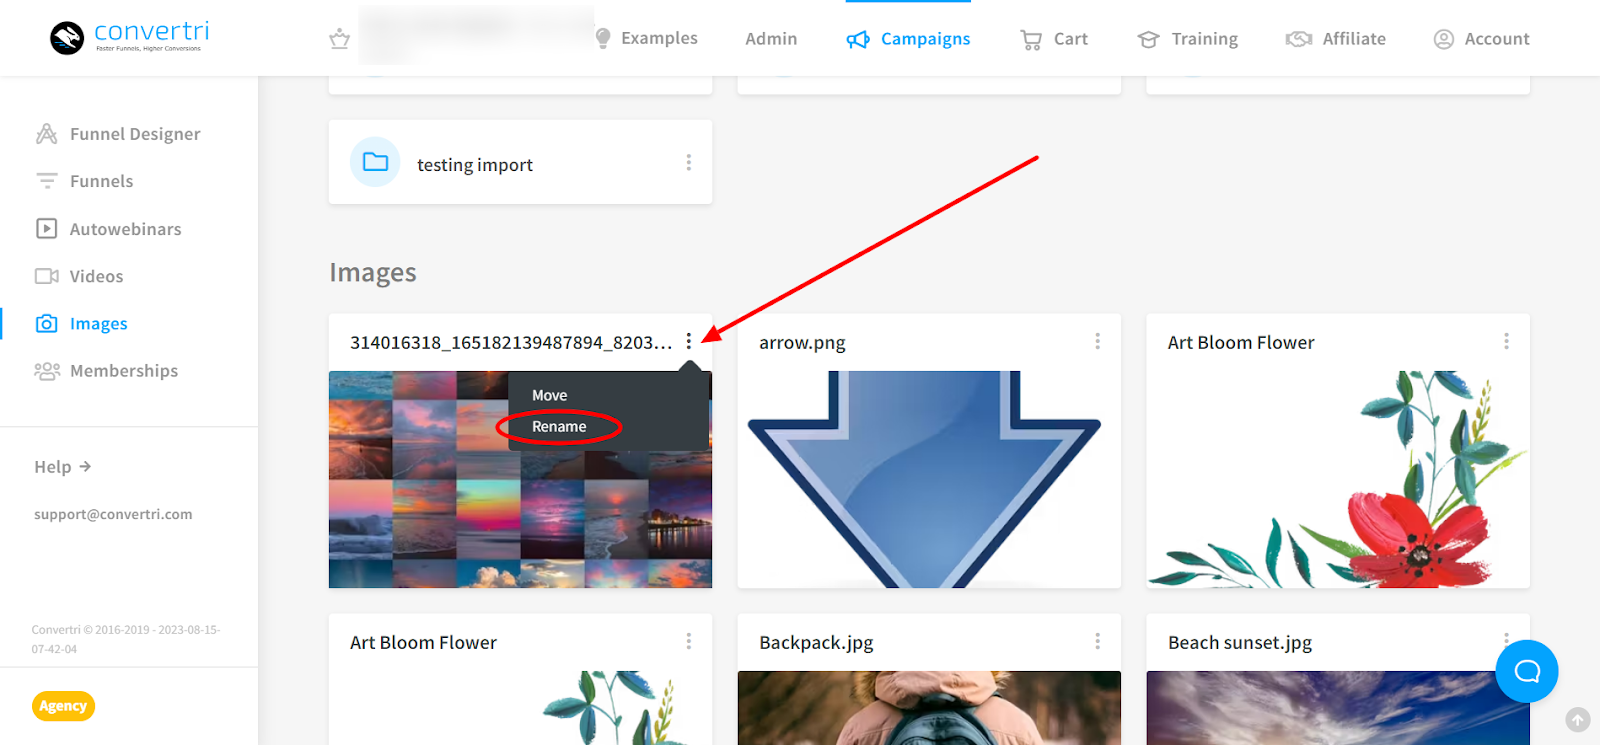Click the Autowebinars play icon
Image resolution: width=1600 pixels, height=745 pixels.
click(x=47, y=228)
